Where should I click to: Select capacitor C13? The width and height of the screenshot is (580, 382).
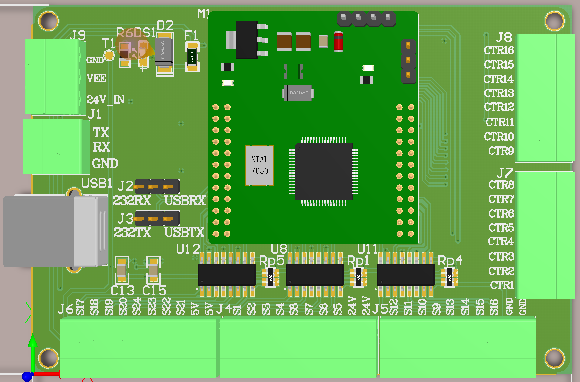(122, 270)
